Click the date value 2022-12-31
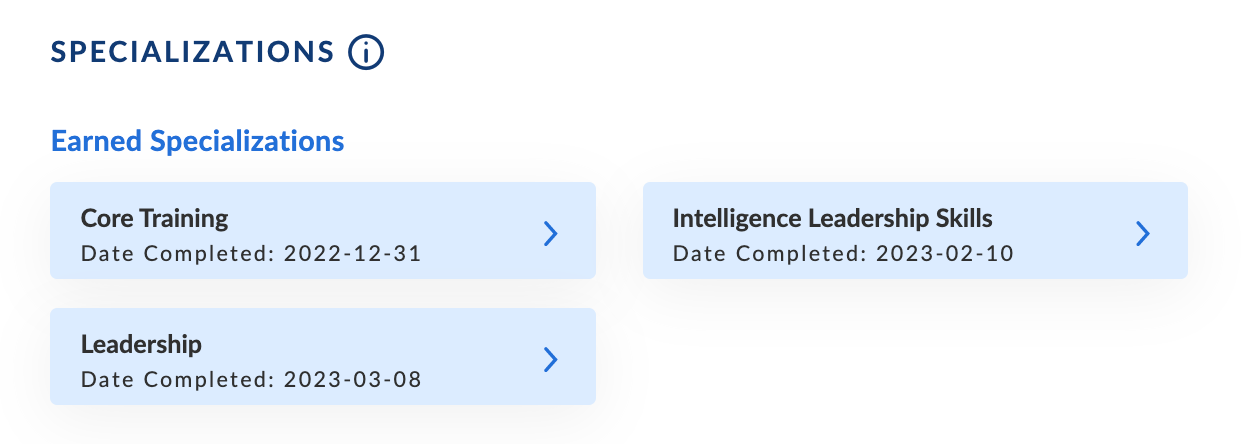The image size is (1254, 444). tap(352, 254)
